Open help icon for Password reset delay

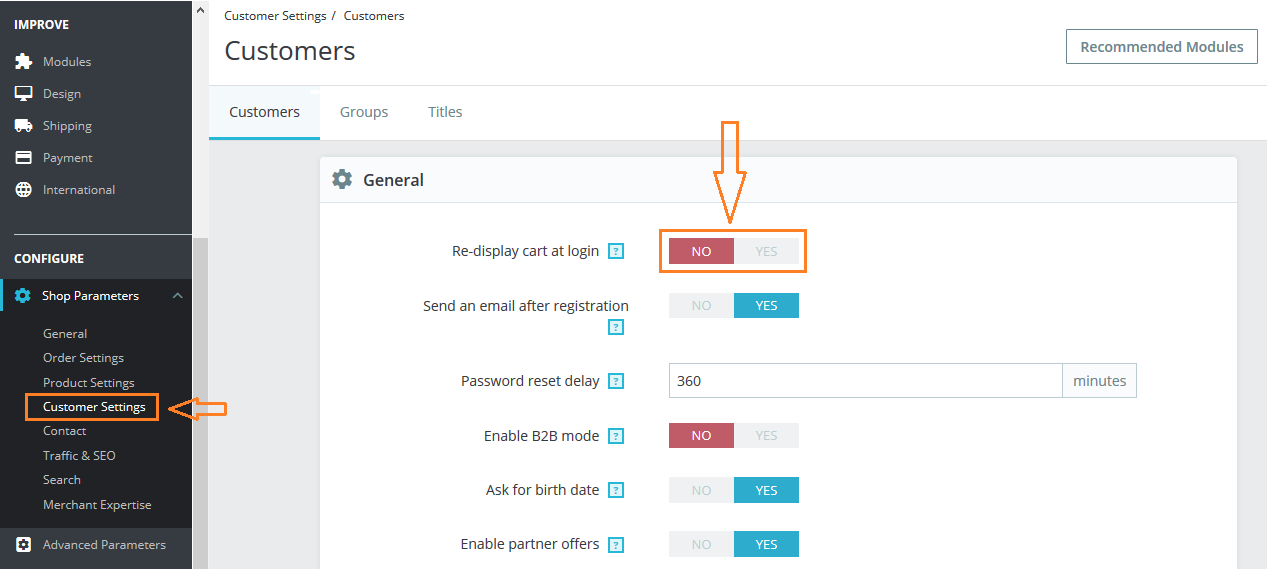point(616,381)
